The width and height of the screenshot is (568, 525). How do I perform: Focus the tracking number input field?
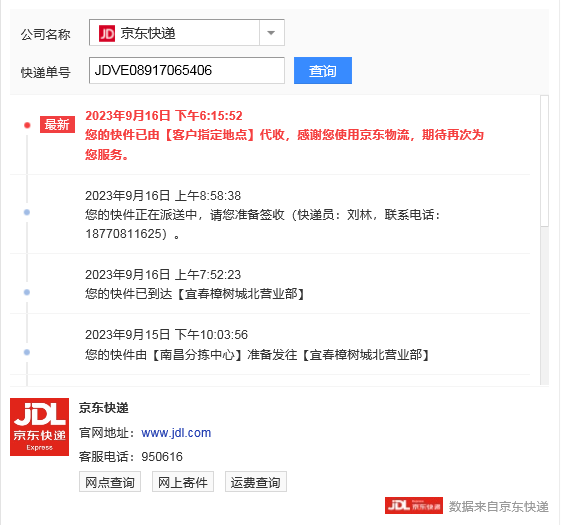tap(187, 70)
